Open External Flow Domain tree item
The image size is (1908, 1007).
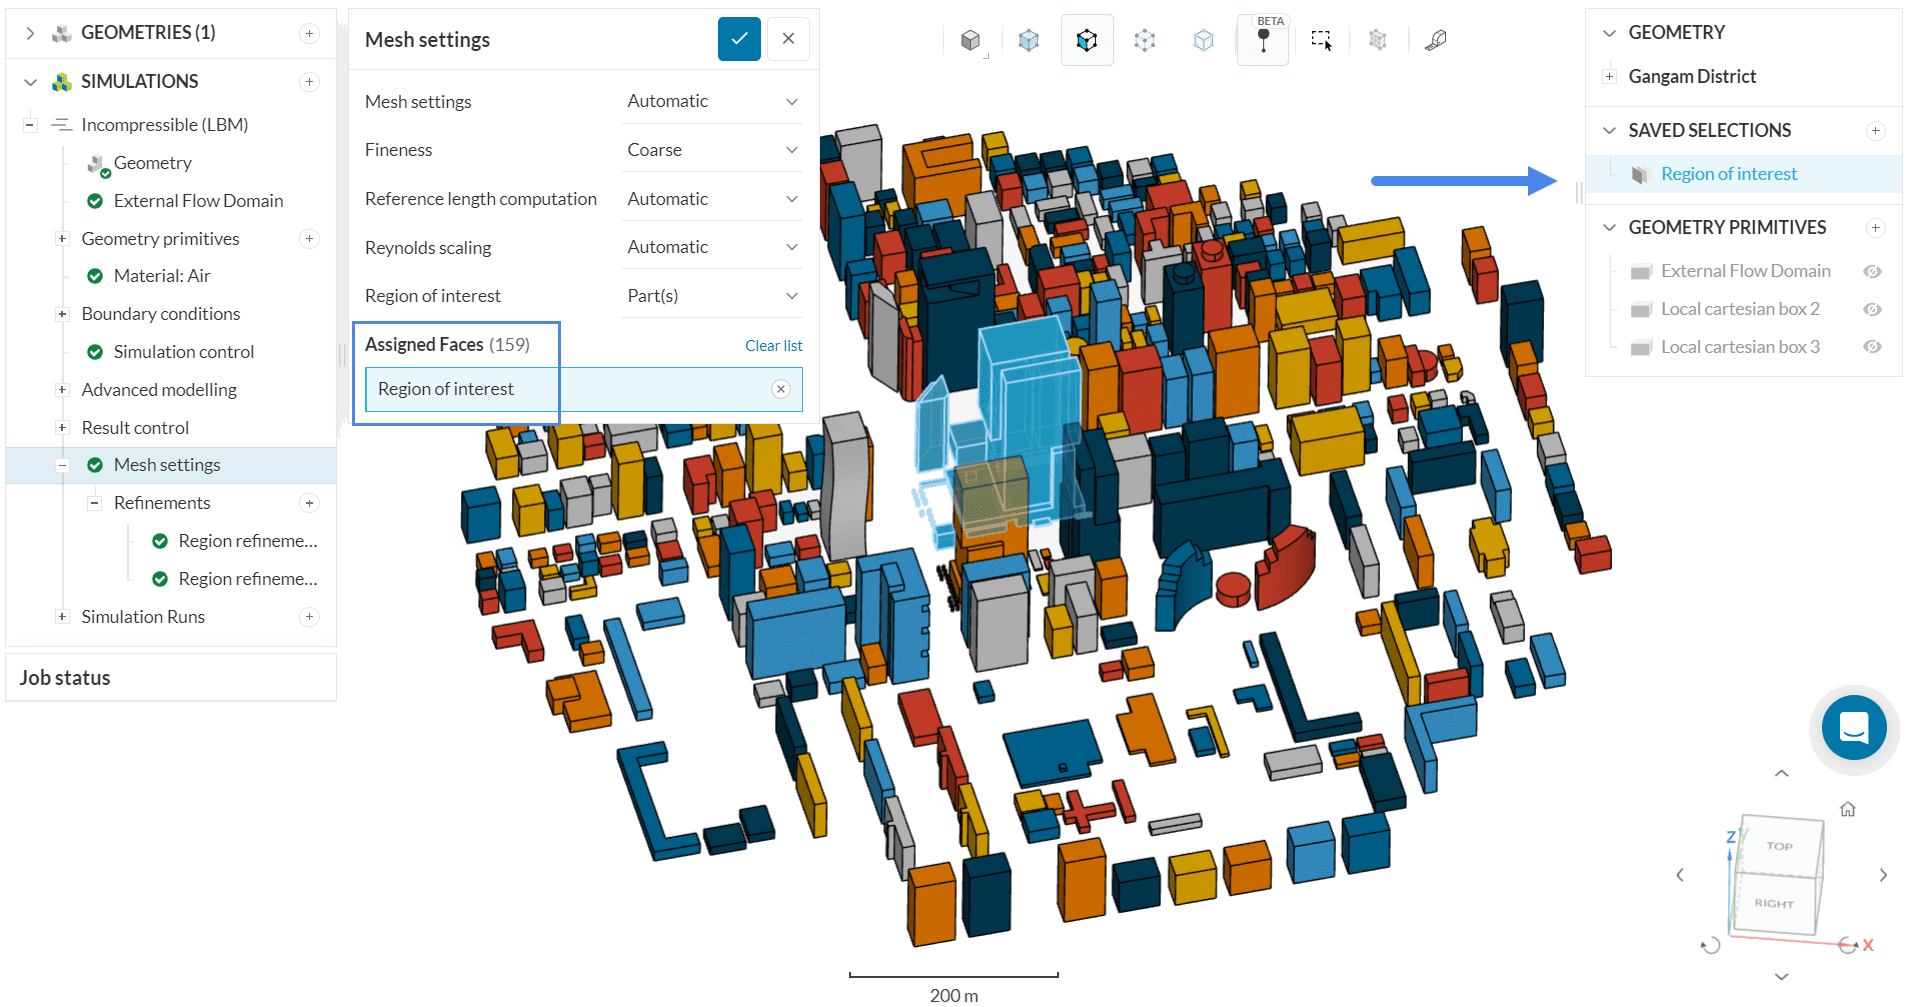(198, 201)
